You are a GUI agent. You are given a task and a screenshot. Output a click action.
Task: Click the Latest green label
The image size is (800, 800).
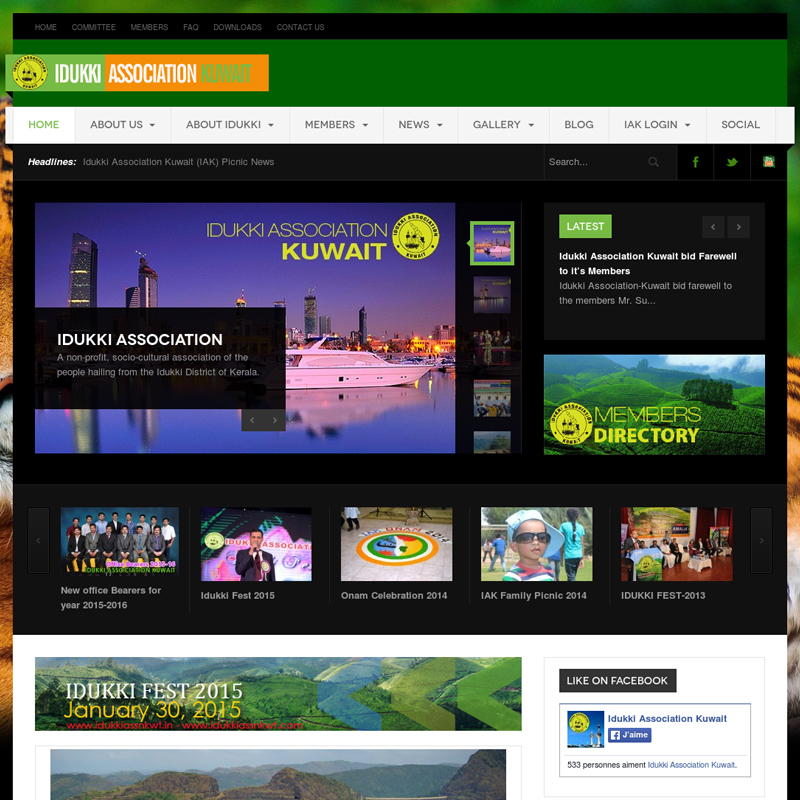(585, 226)
